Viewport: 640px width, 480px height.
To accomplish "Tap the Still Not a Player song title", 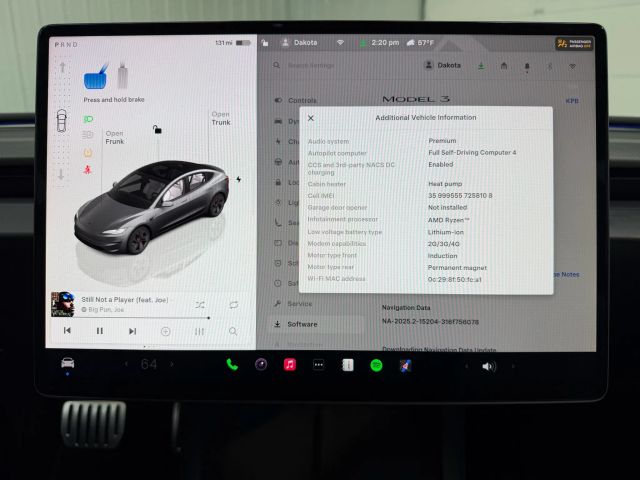I will coord(124,300).
